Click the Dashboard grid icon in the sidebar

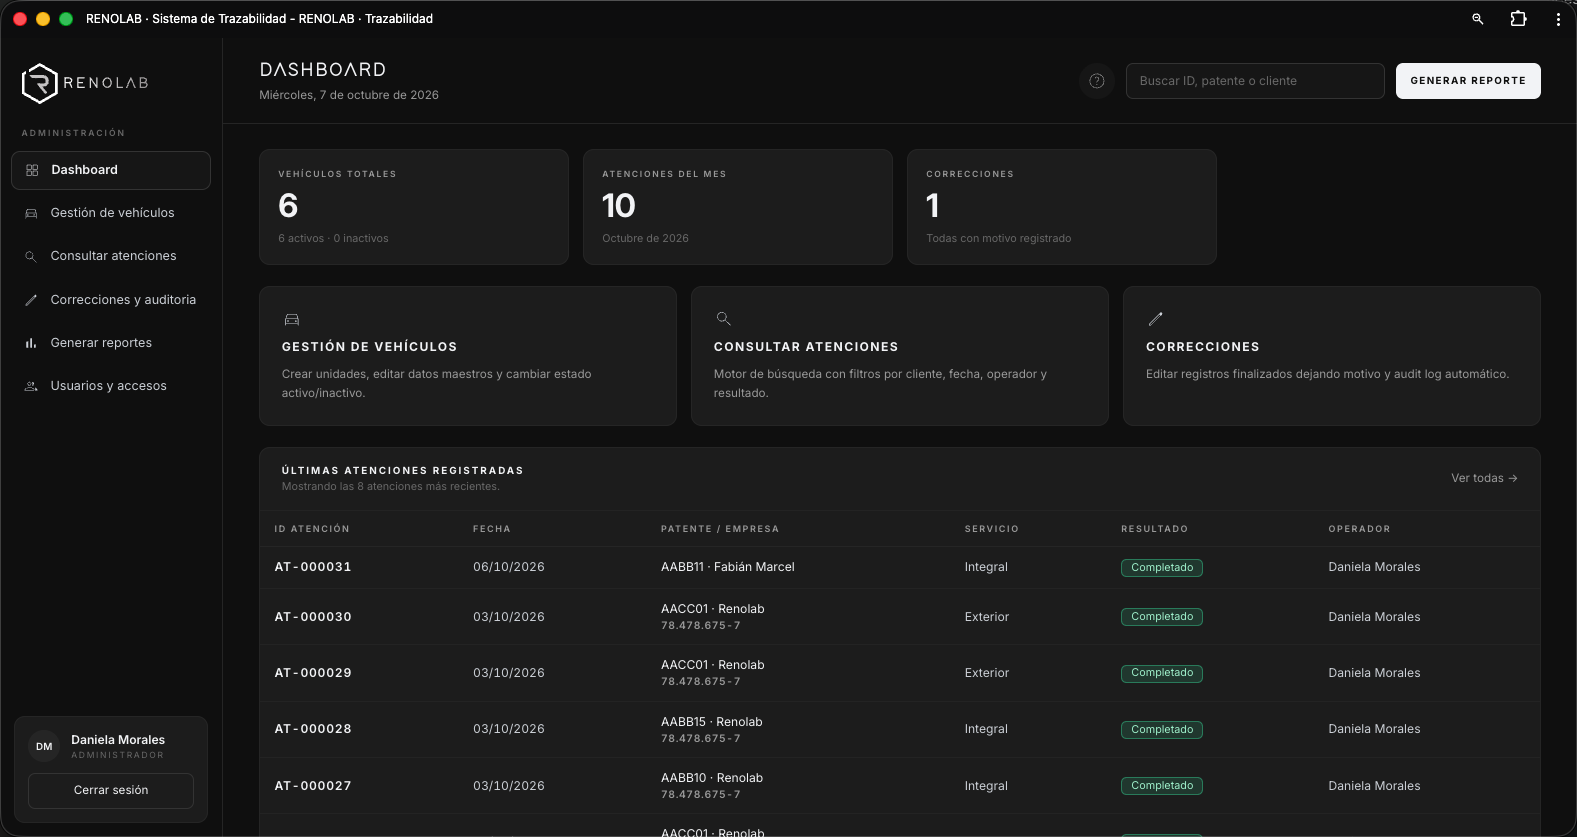(x=32, y=170)
